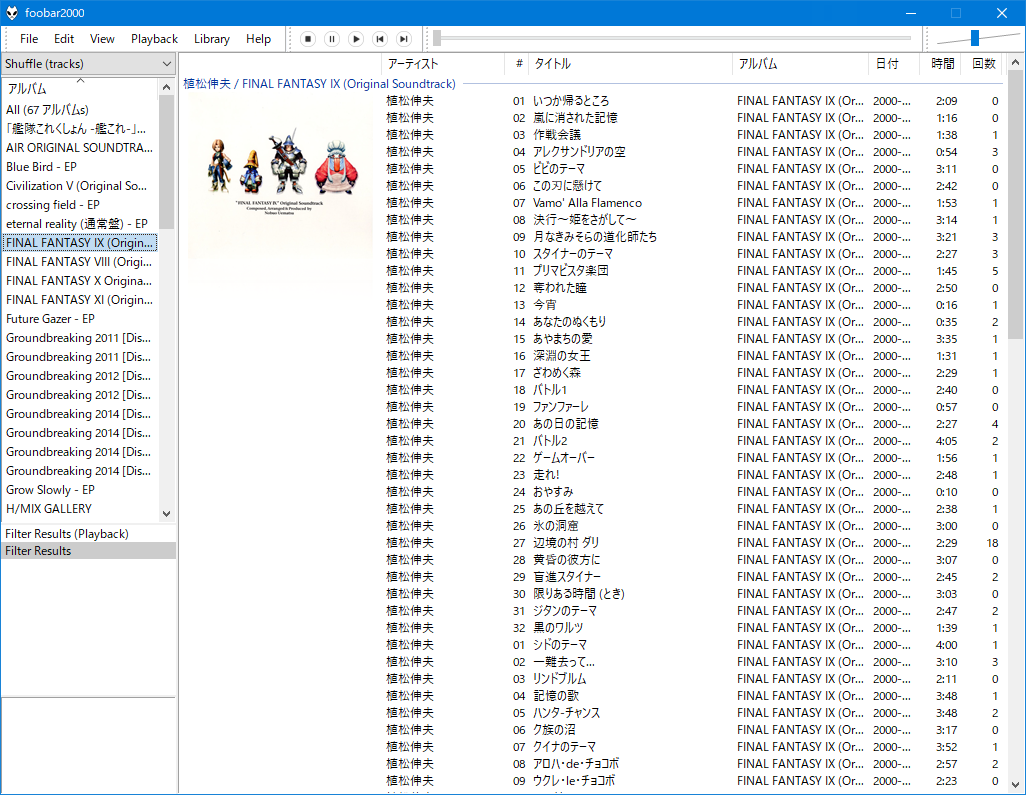Screen dimensions: 1026x795
Task: Skip to the next track
Action: coord(404,38)
